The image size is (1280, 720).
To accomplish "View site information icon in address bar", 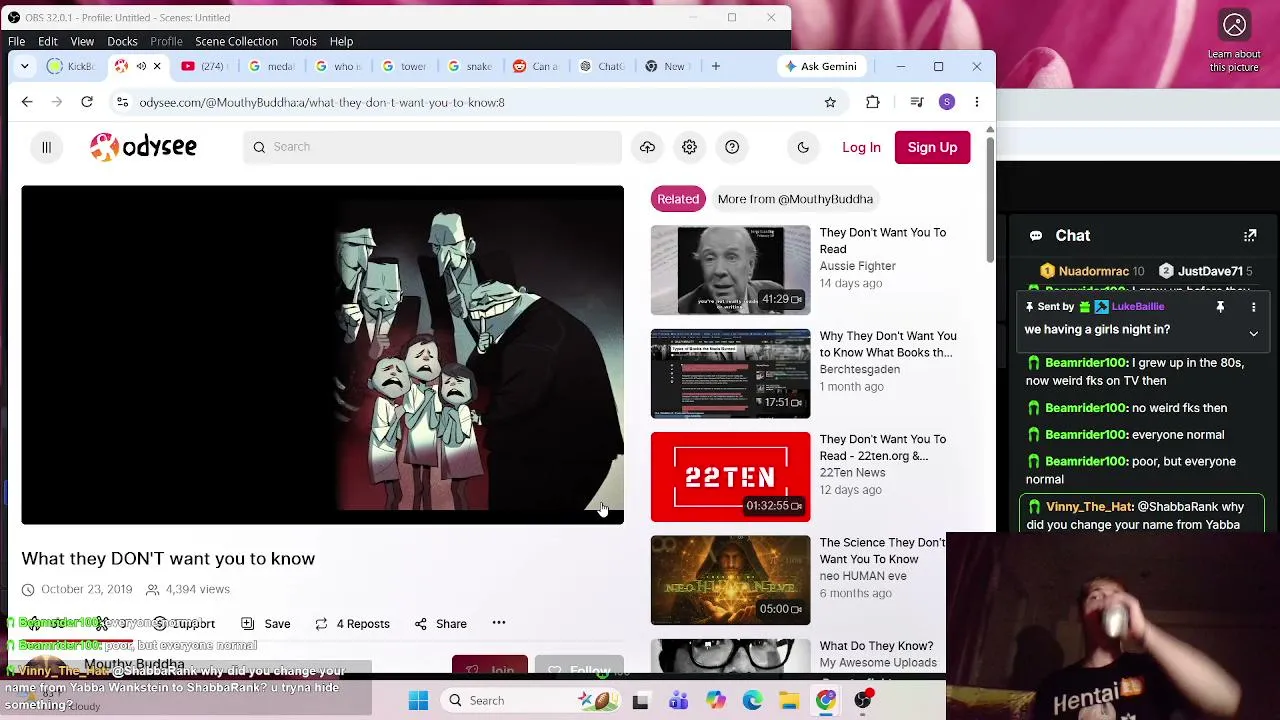I will pyautogui.click(x=122, y=102).
